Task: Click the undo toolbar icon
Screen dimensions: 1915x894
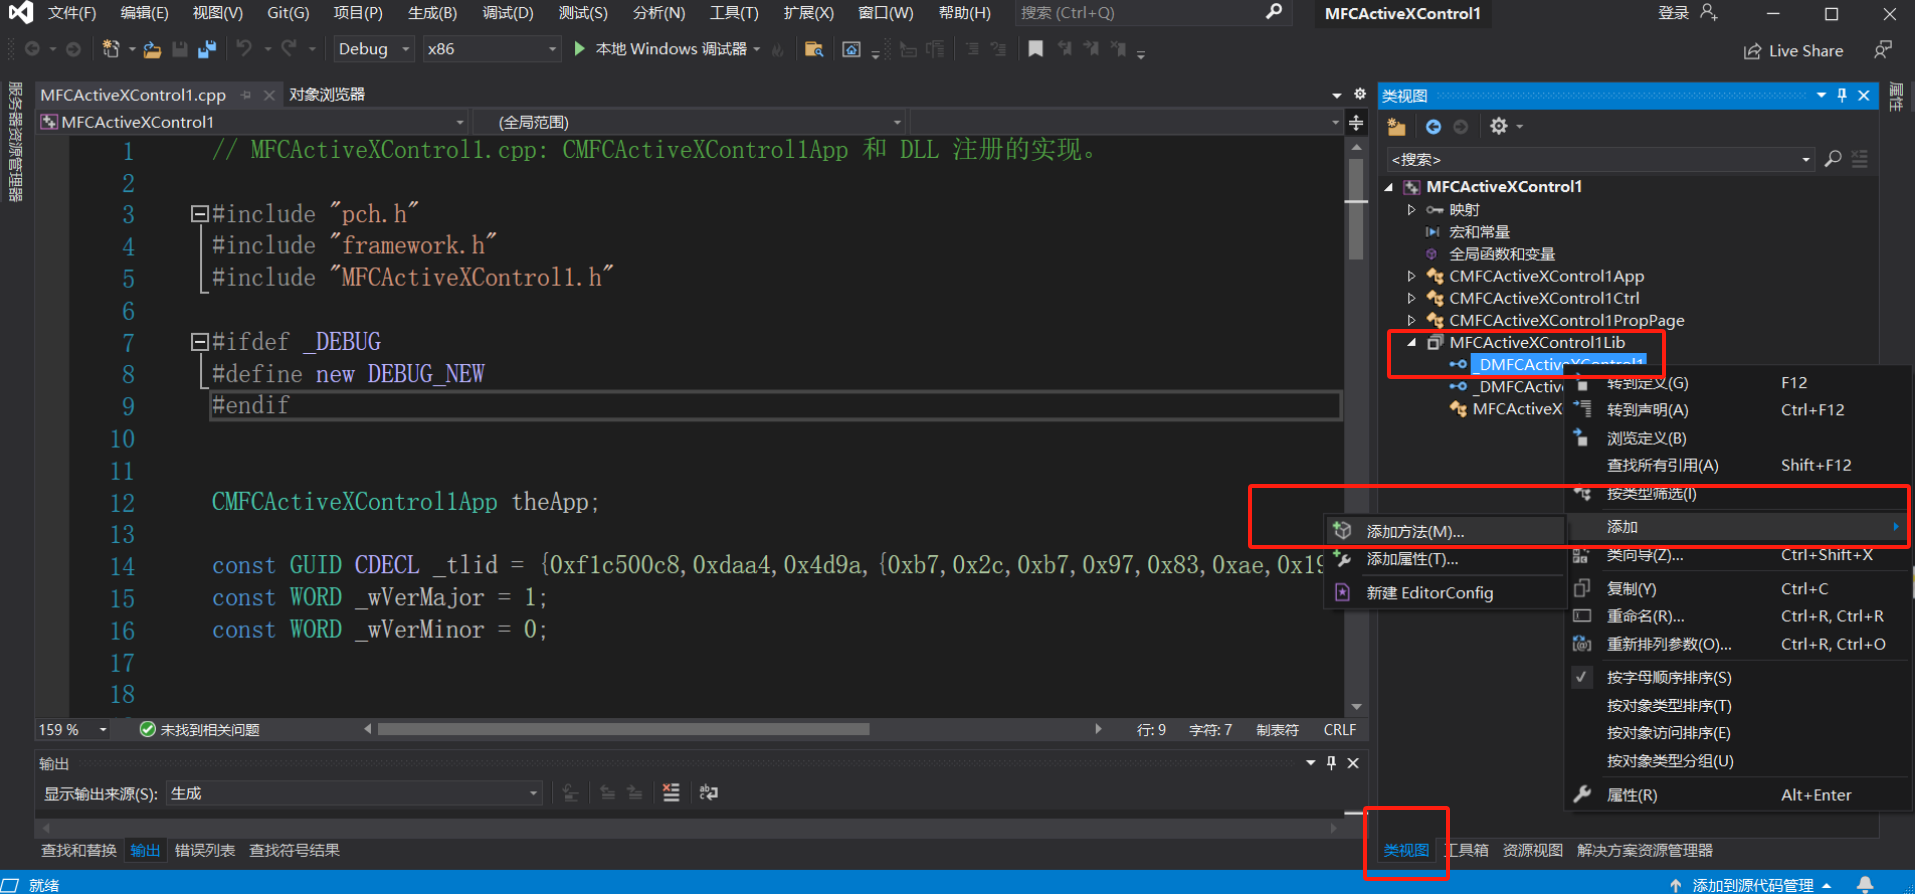Action: (x=244, y=48)
